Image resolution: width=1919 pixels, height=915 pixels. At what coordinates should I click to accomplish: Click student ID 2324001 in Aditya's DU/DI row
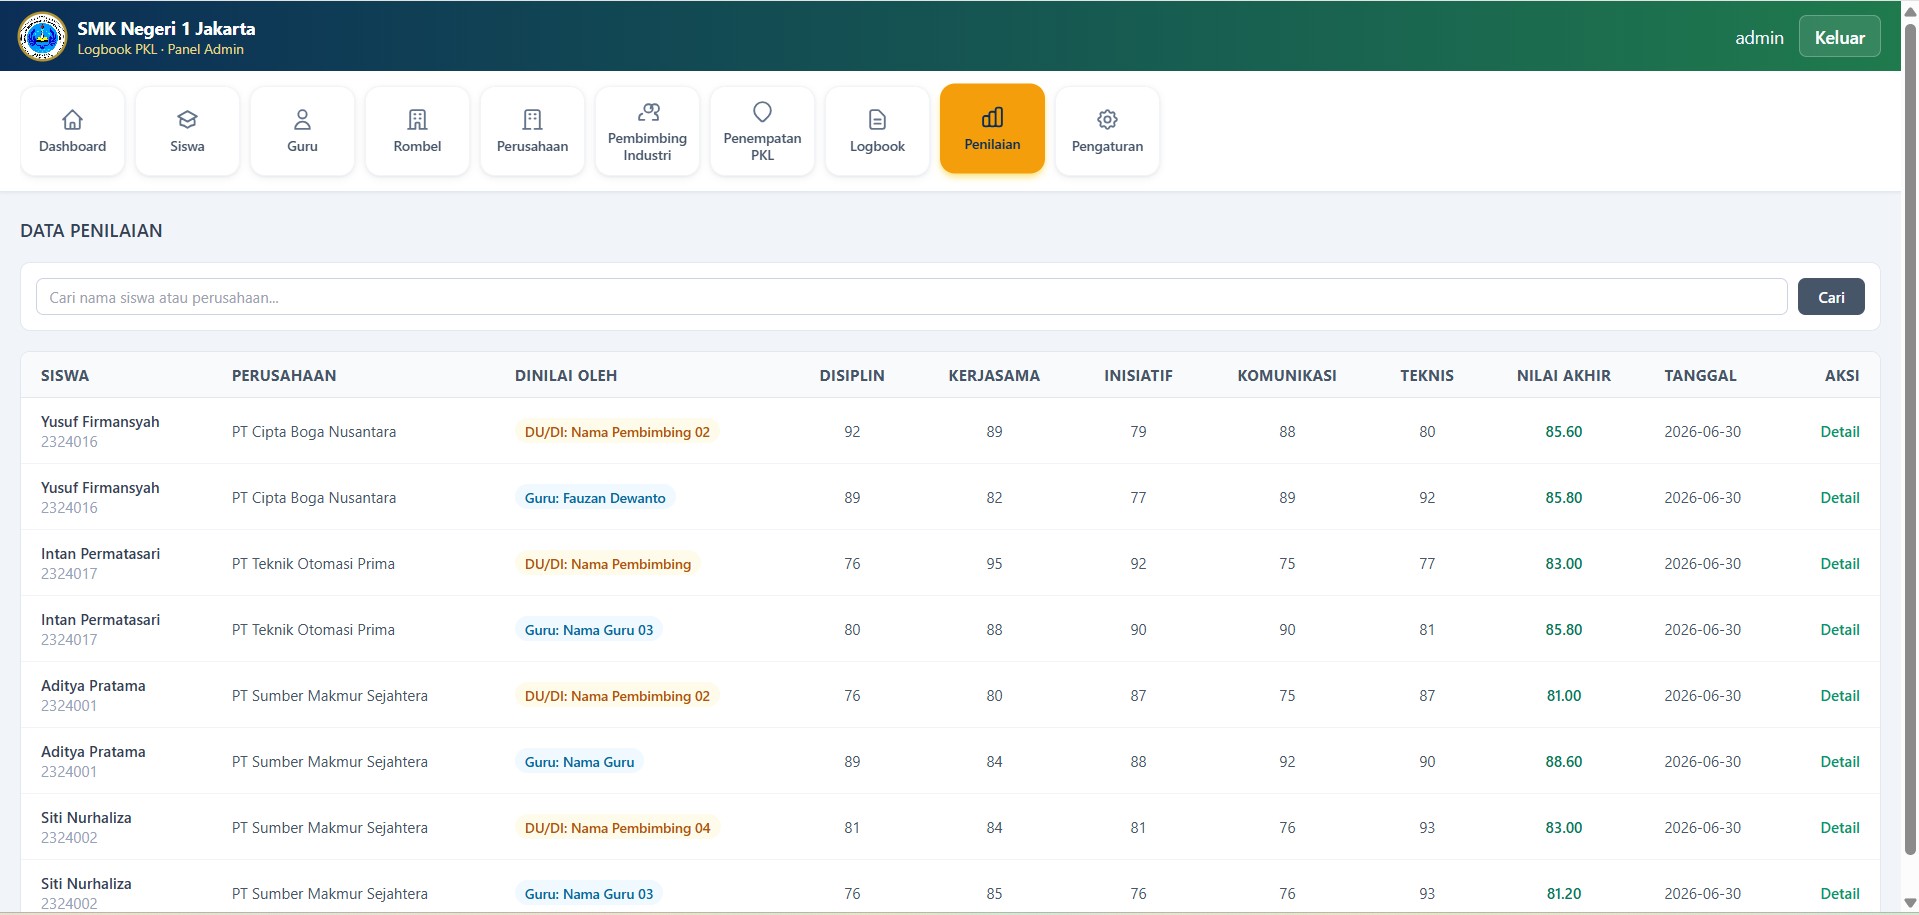pyautogui.click(x=69, y=706)
